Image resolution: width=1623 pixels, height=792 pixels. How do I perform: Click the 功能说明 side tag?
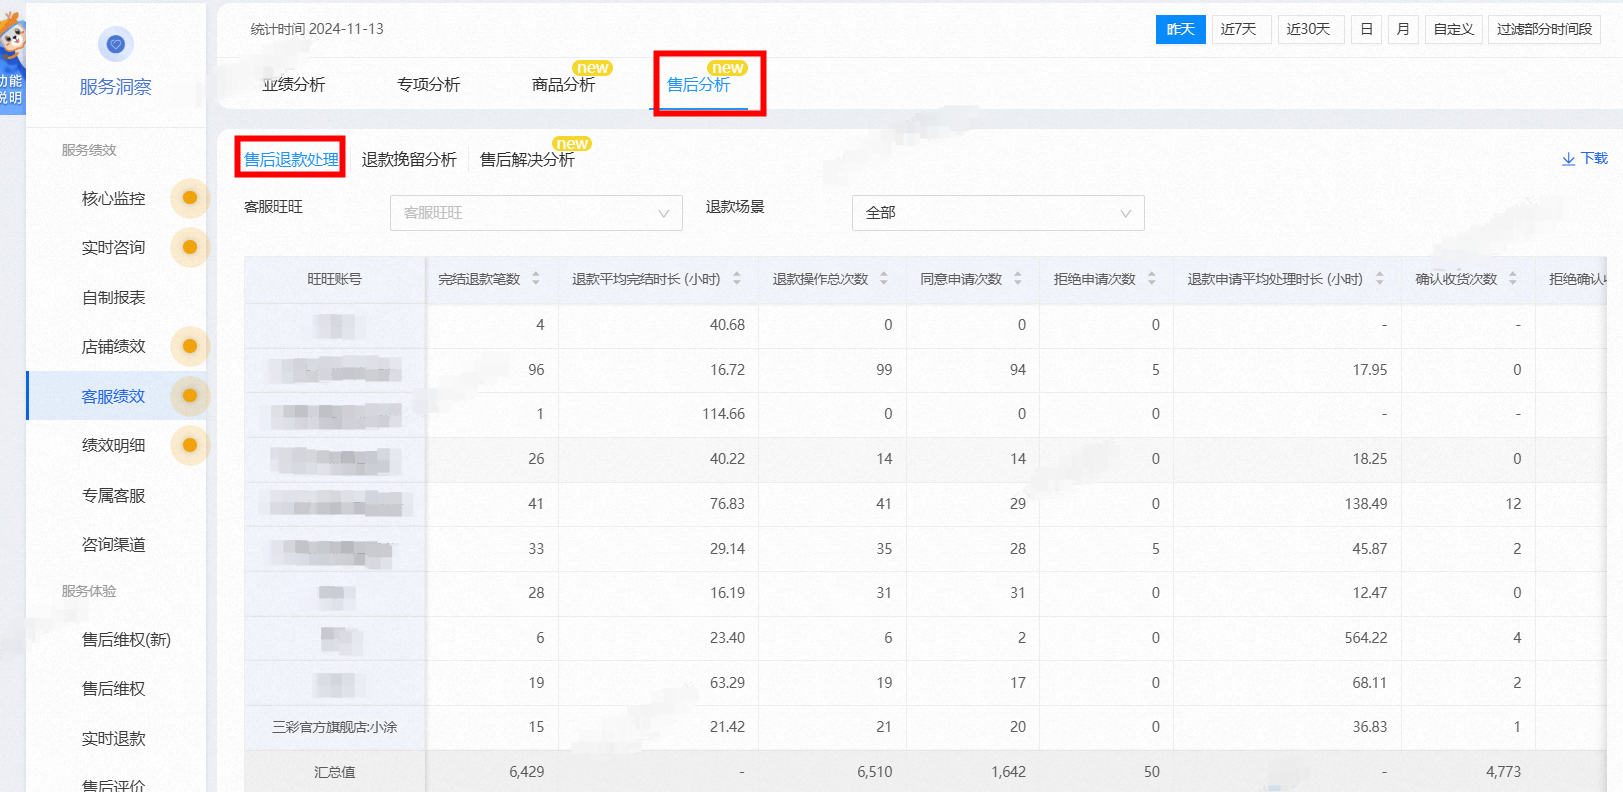click(11, 89)
